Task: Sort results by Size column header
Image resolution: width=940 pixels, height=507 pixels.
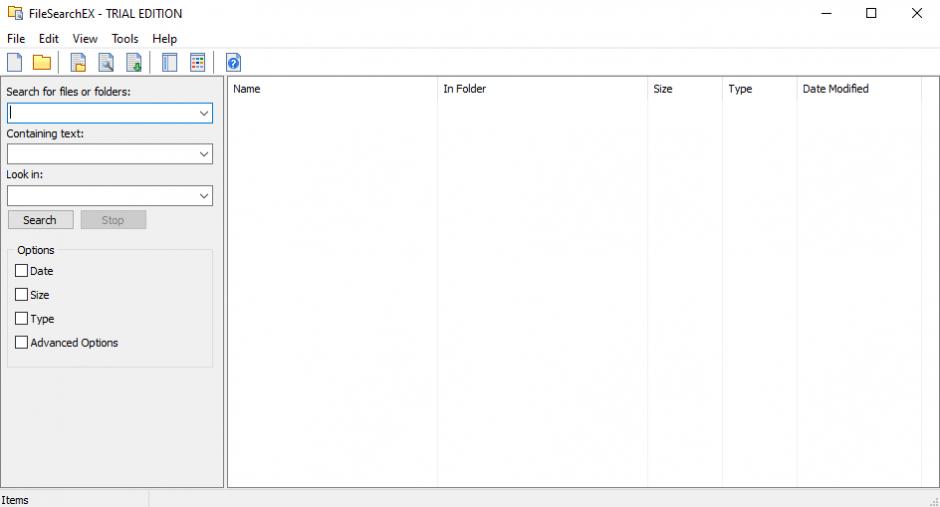Action: tap(685, 89)
